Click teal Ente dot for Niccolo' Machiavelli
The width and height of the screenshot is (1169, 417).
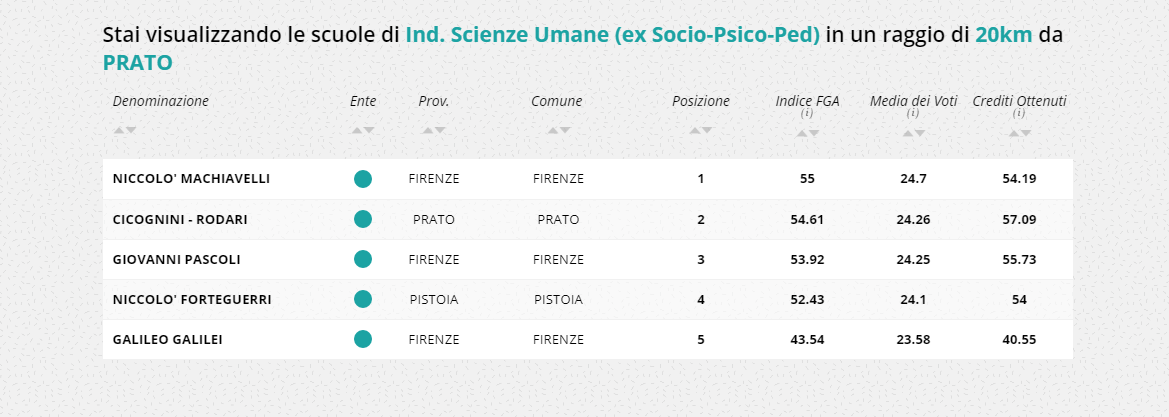(363, 179)
